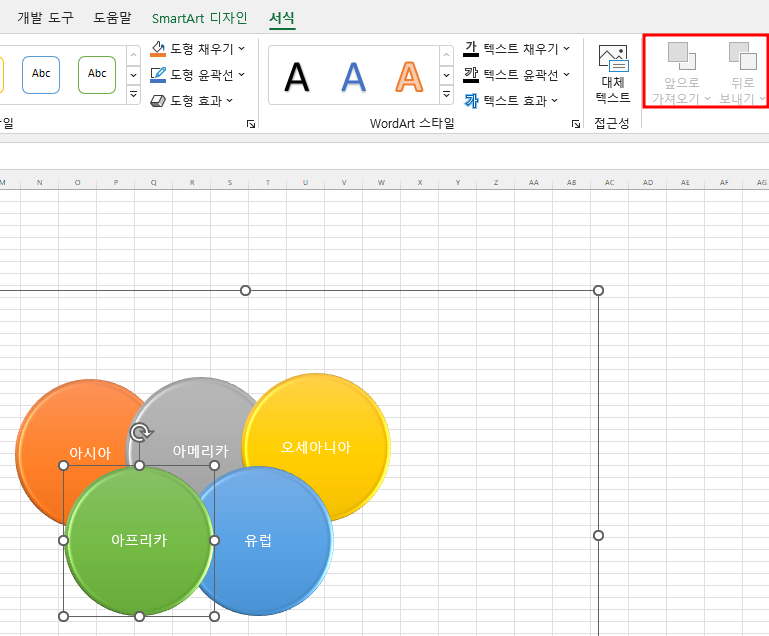Click the 텍스트 채우기 icon
769x636 pixels.
point(471,49)
